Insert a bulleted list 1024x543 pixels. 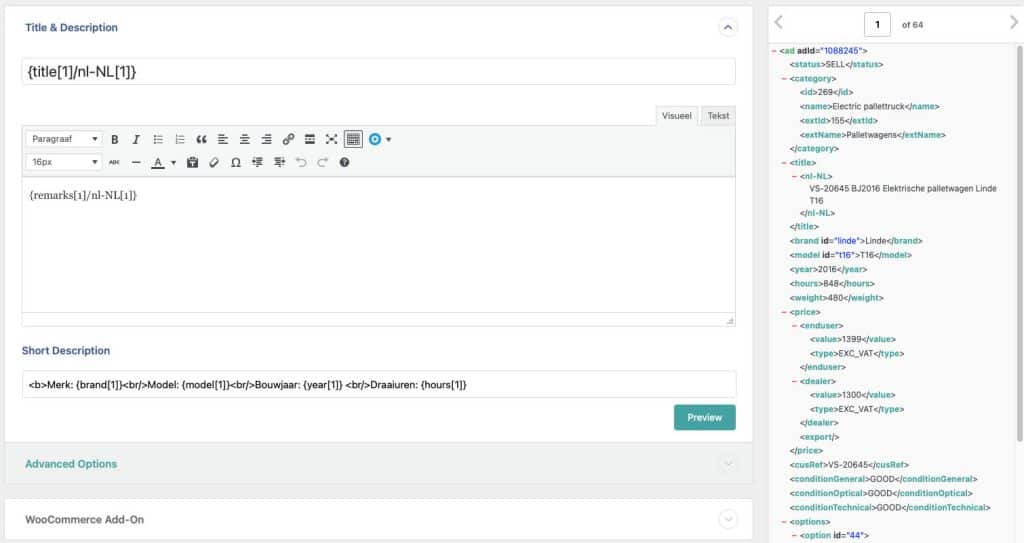(x=158, y=139)
